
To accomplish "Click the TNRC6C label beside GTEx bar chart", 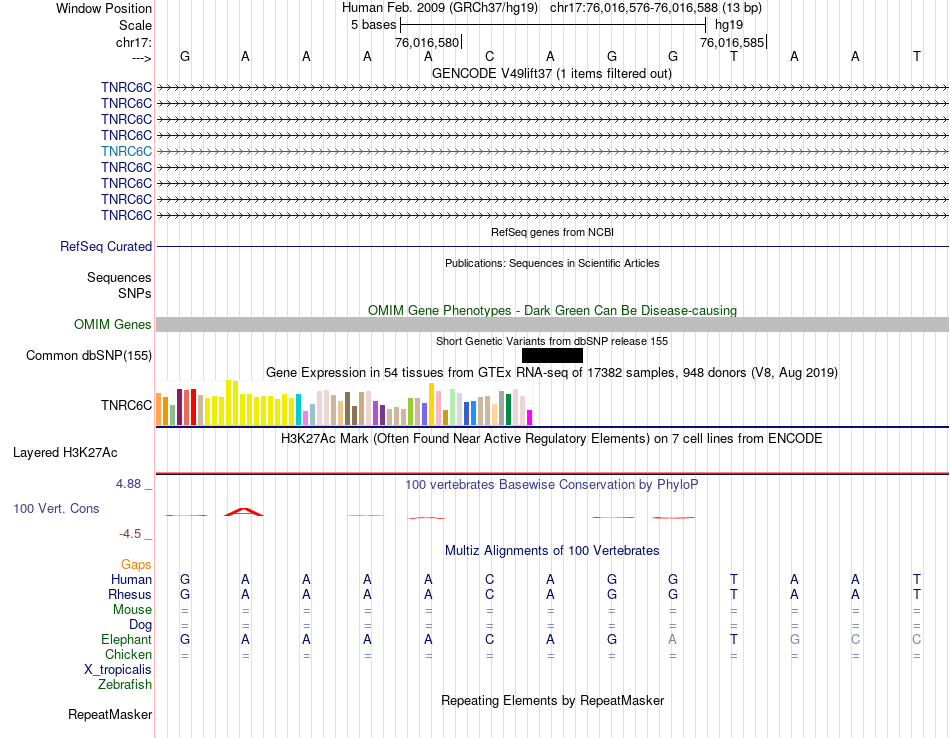I will pos(126,405).
